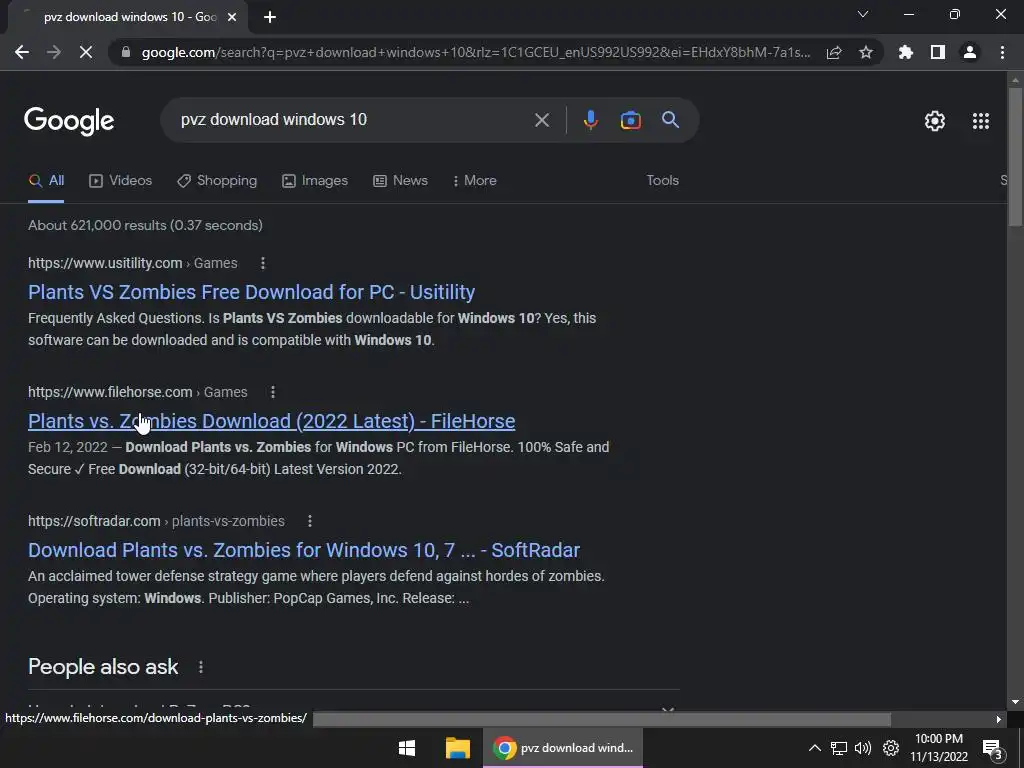Search by image with Google Lens

point(630,120)
